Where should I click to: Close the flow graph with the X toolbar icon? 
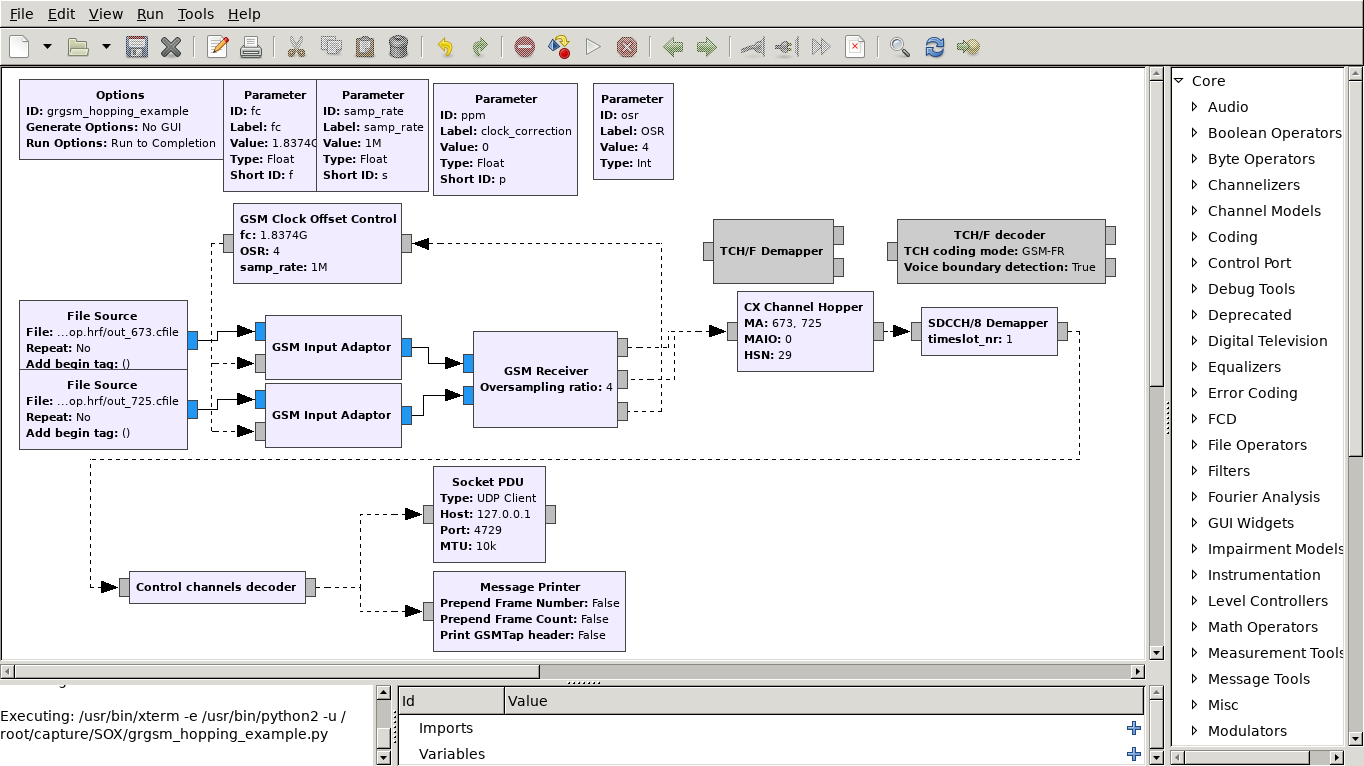coord(171,46)
